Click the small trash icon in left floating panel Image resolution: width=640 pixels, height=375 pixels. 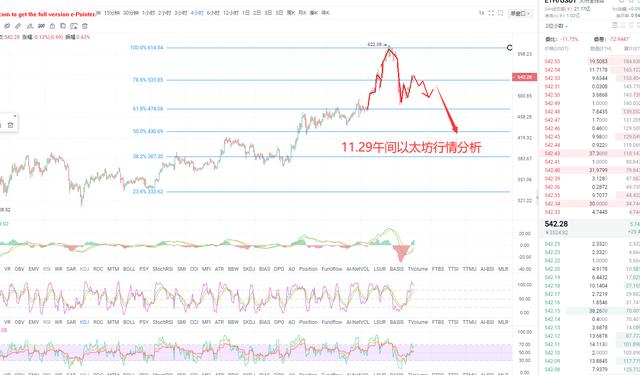tap(11, 125)
